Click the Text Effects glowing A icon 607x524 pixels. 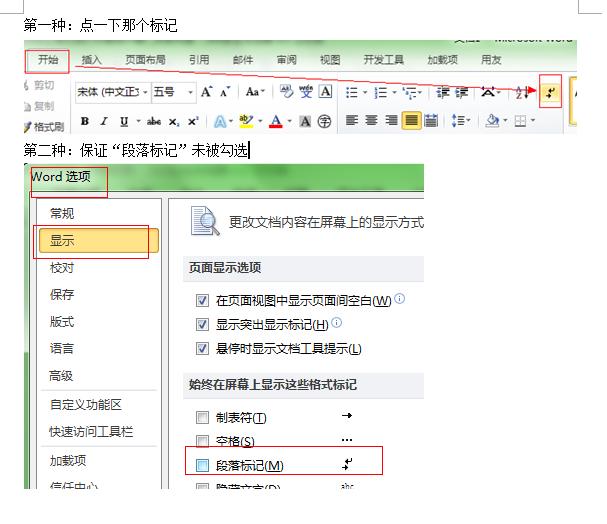(x=220, y=122)
